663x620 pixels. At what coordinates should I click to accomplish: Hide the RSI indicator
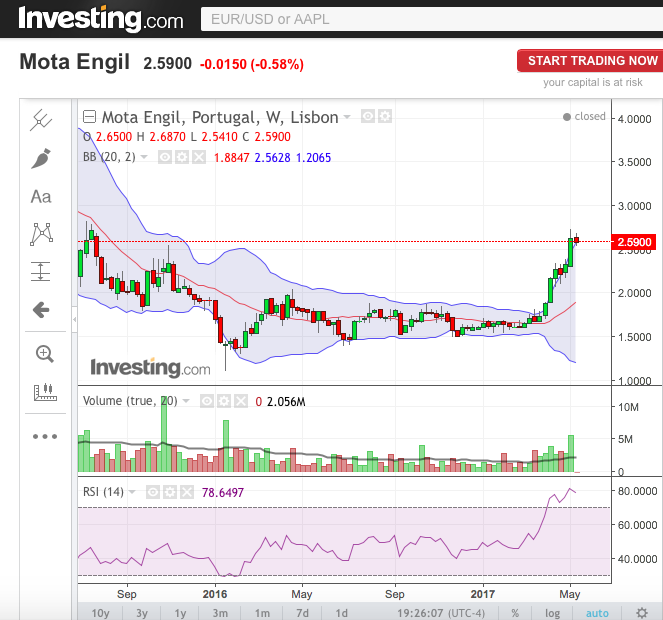pyautogui.click(x=153, y=492)
